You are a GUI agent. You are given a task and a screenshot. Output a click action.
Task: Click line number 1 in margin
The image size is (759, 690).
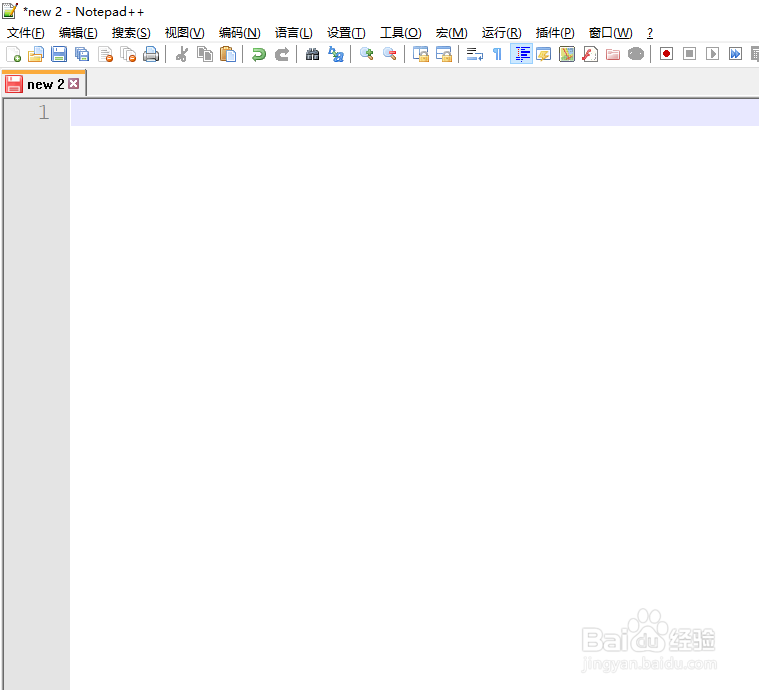click(44, 112)
